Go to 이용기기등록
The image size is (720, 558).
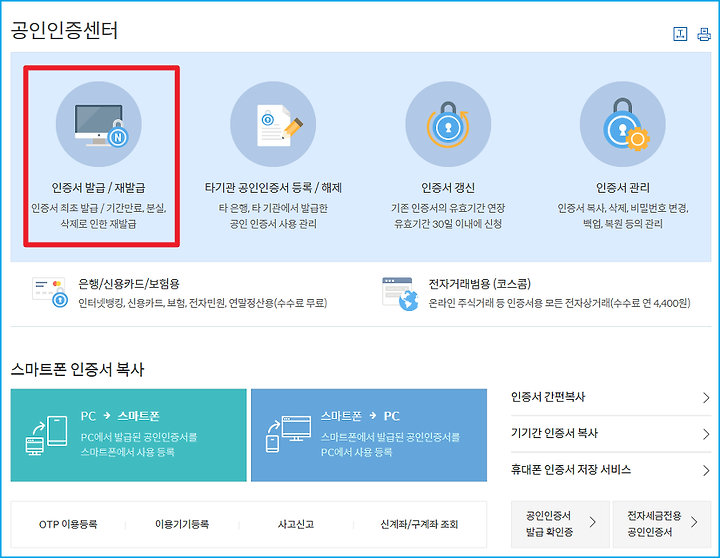coord(182,524)
